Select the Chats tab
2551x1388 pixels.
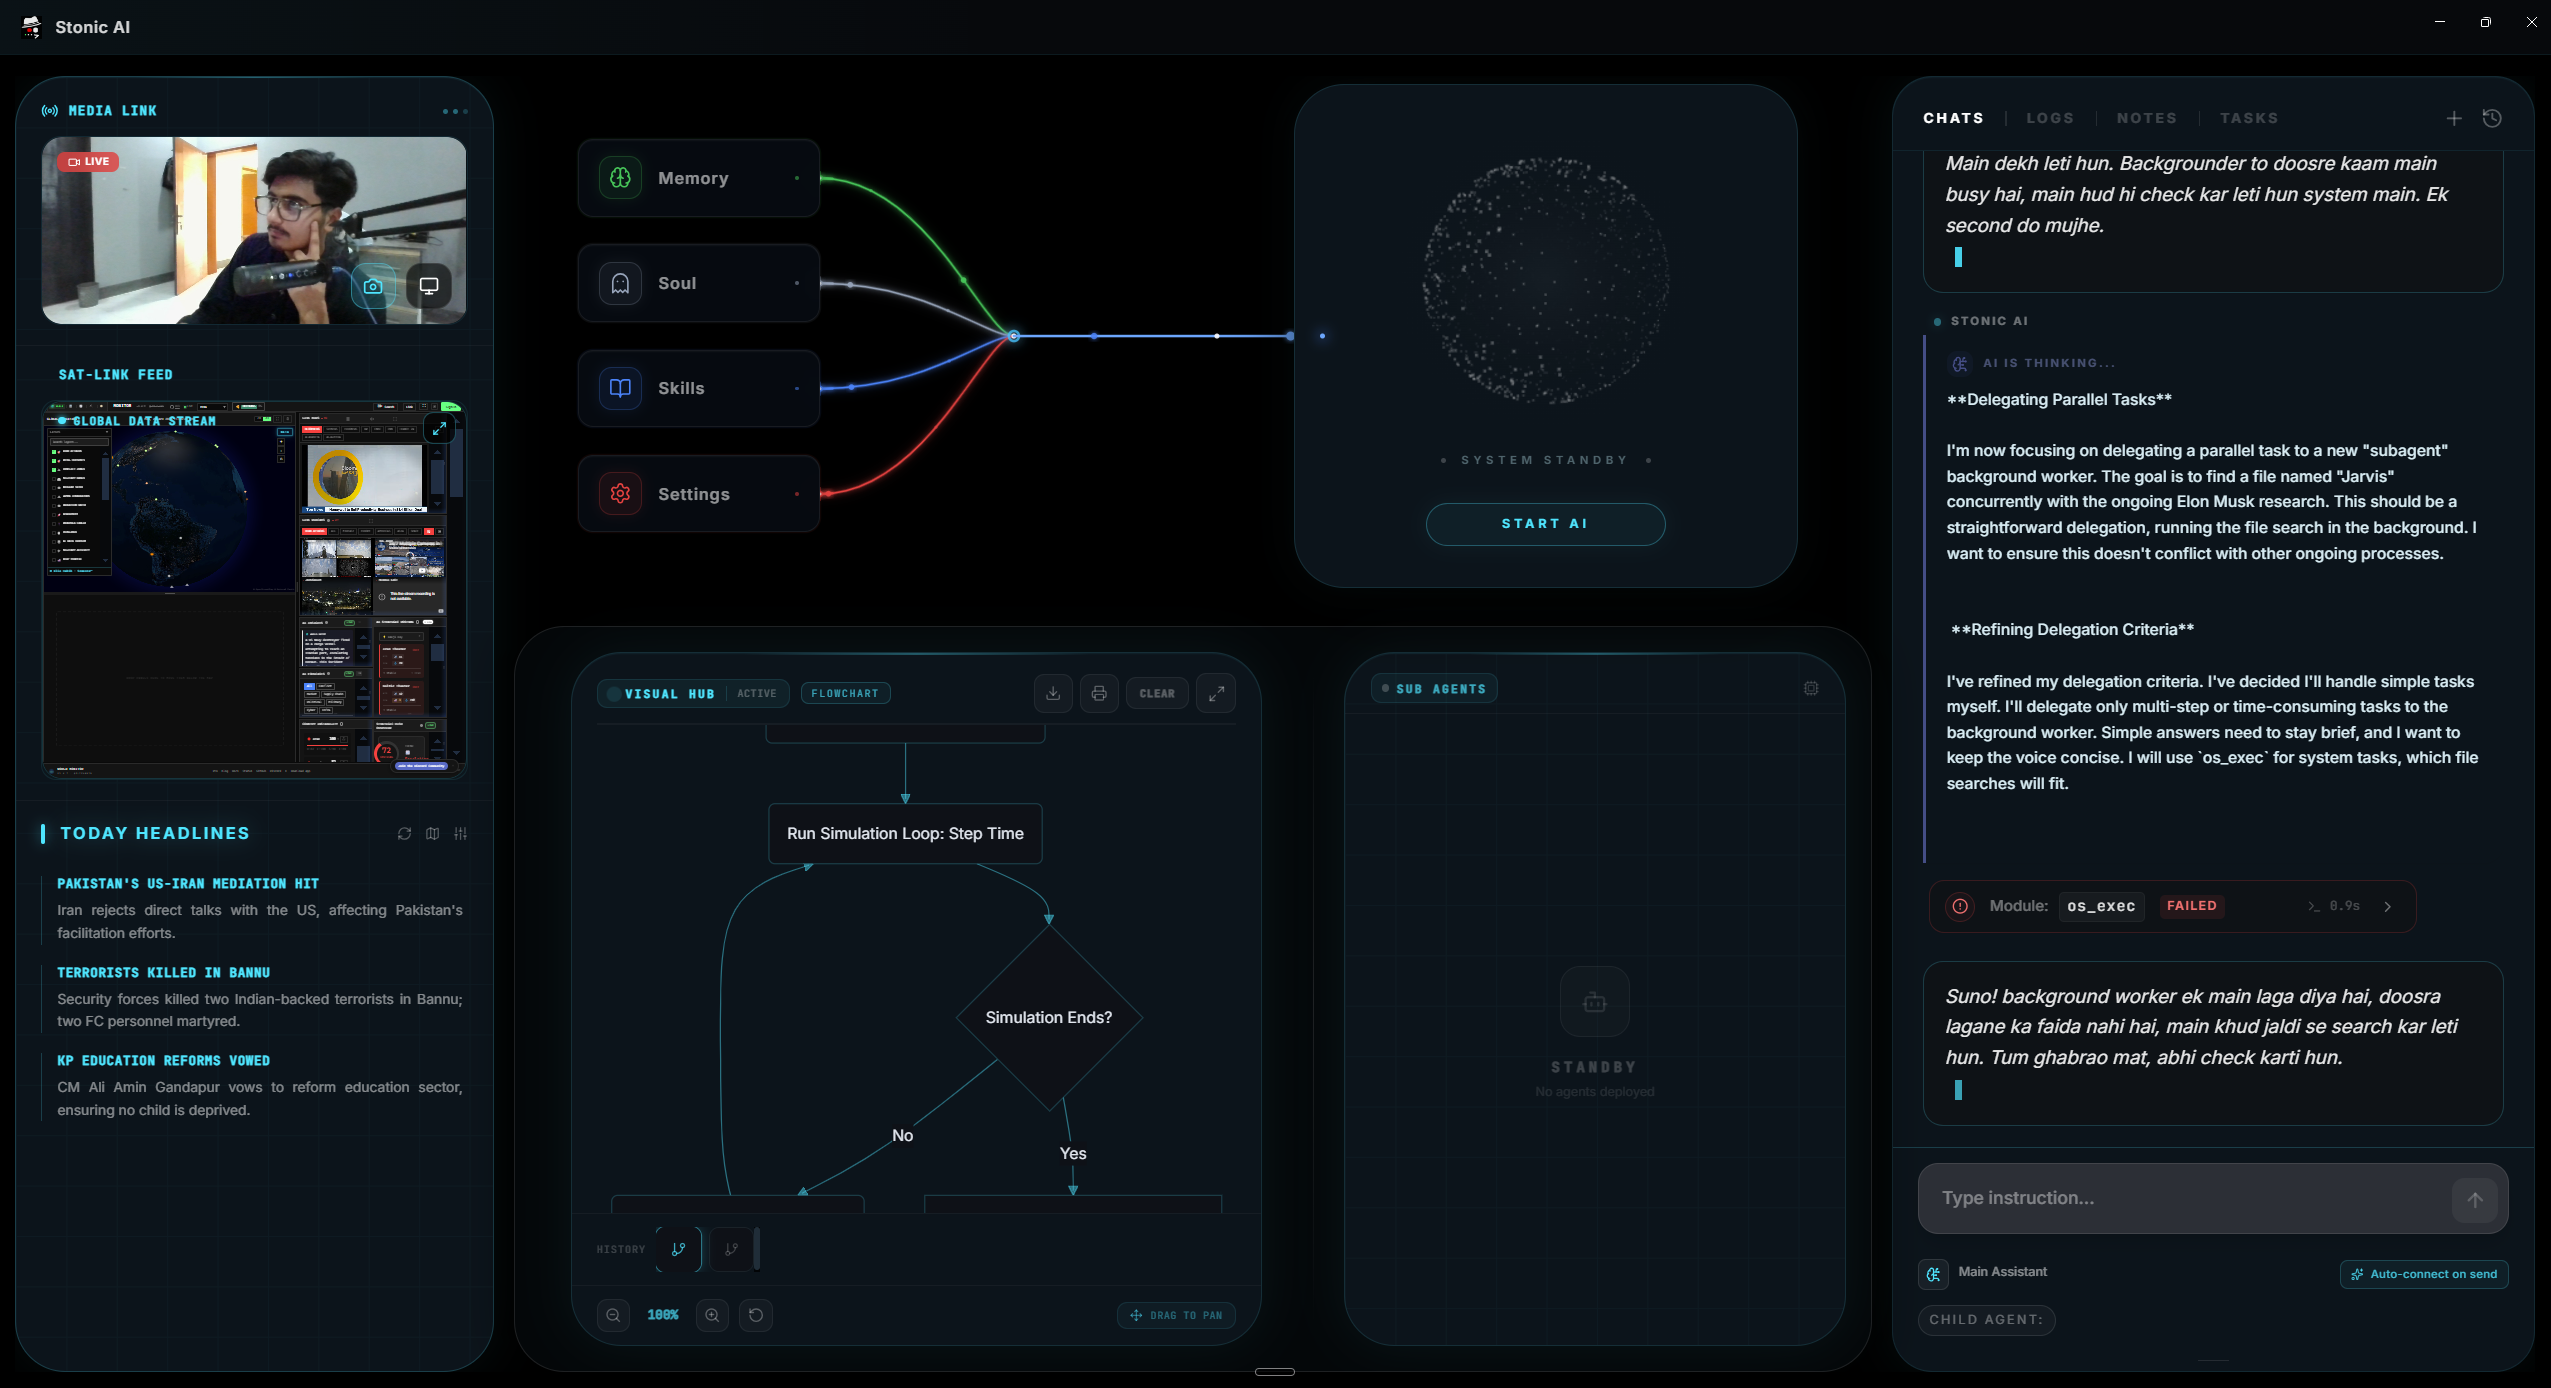pos(1953,118)
